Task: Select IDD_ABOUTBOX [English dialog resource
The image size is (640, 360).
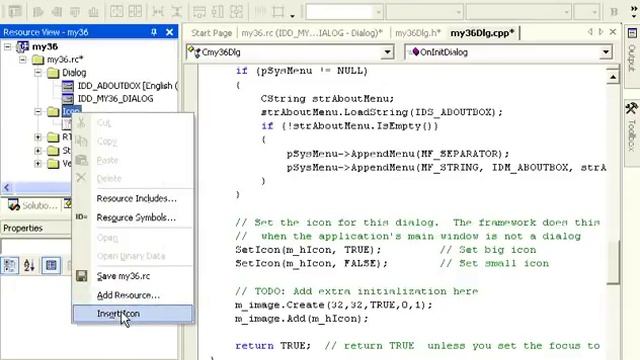Action: (x=128, y=86)
